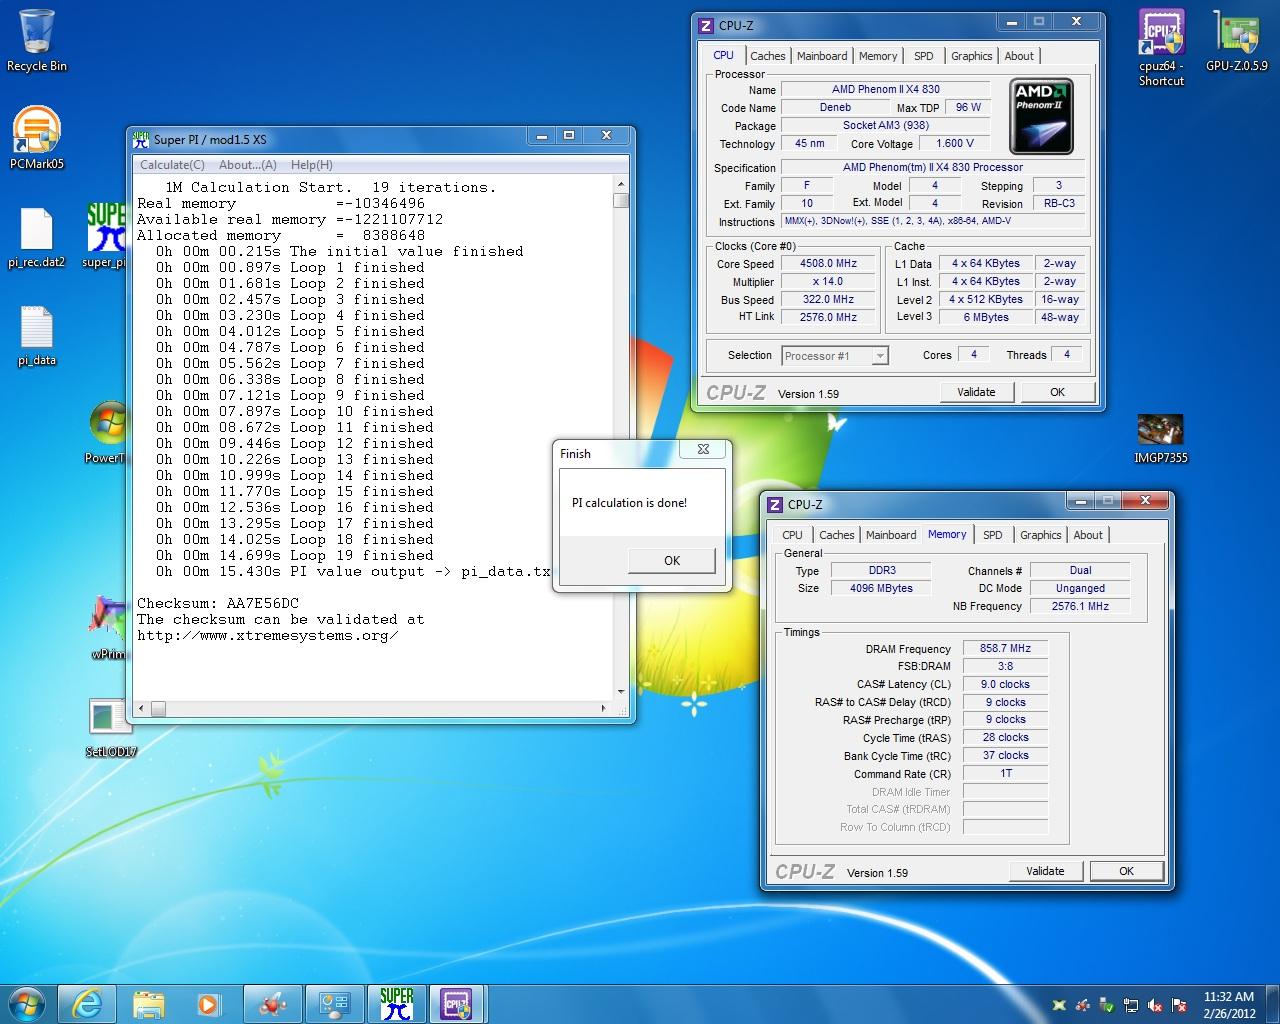Click the Core Voltage 1.600 V field

pos(955,143)
